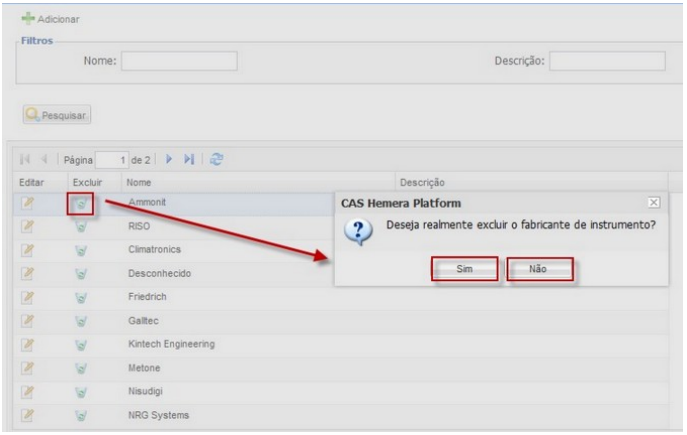Click the Adicionar plus icon
The image size is (687, 435).
pos(29,19)
